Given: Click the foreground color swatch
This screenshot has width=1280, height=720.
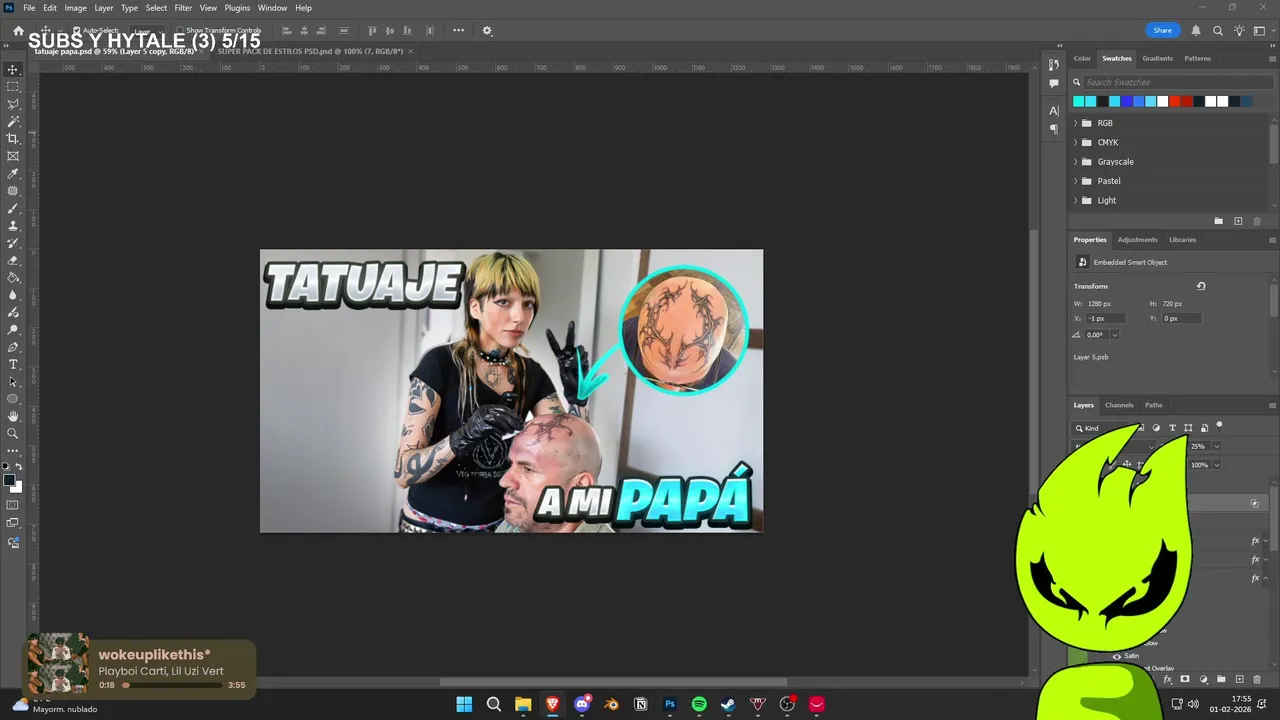Looking at the screenshot, I should click(9, 480).
